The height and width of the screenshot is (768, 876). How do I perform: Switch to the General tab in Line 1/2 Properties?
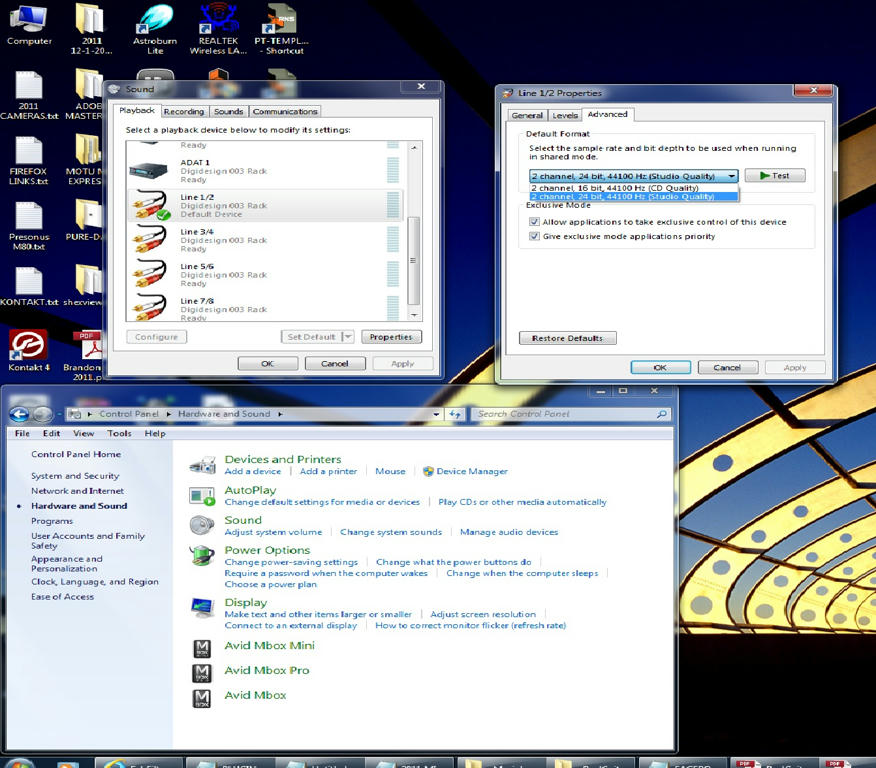pos(527,115)
